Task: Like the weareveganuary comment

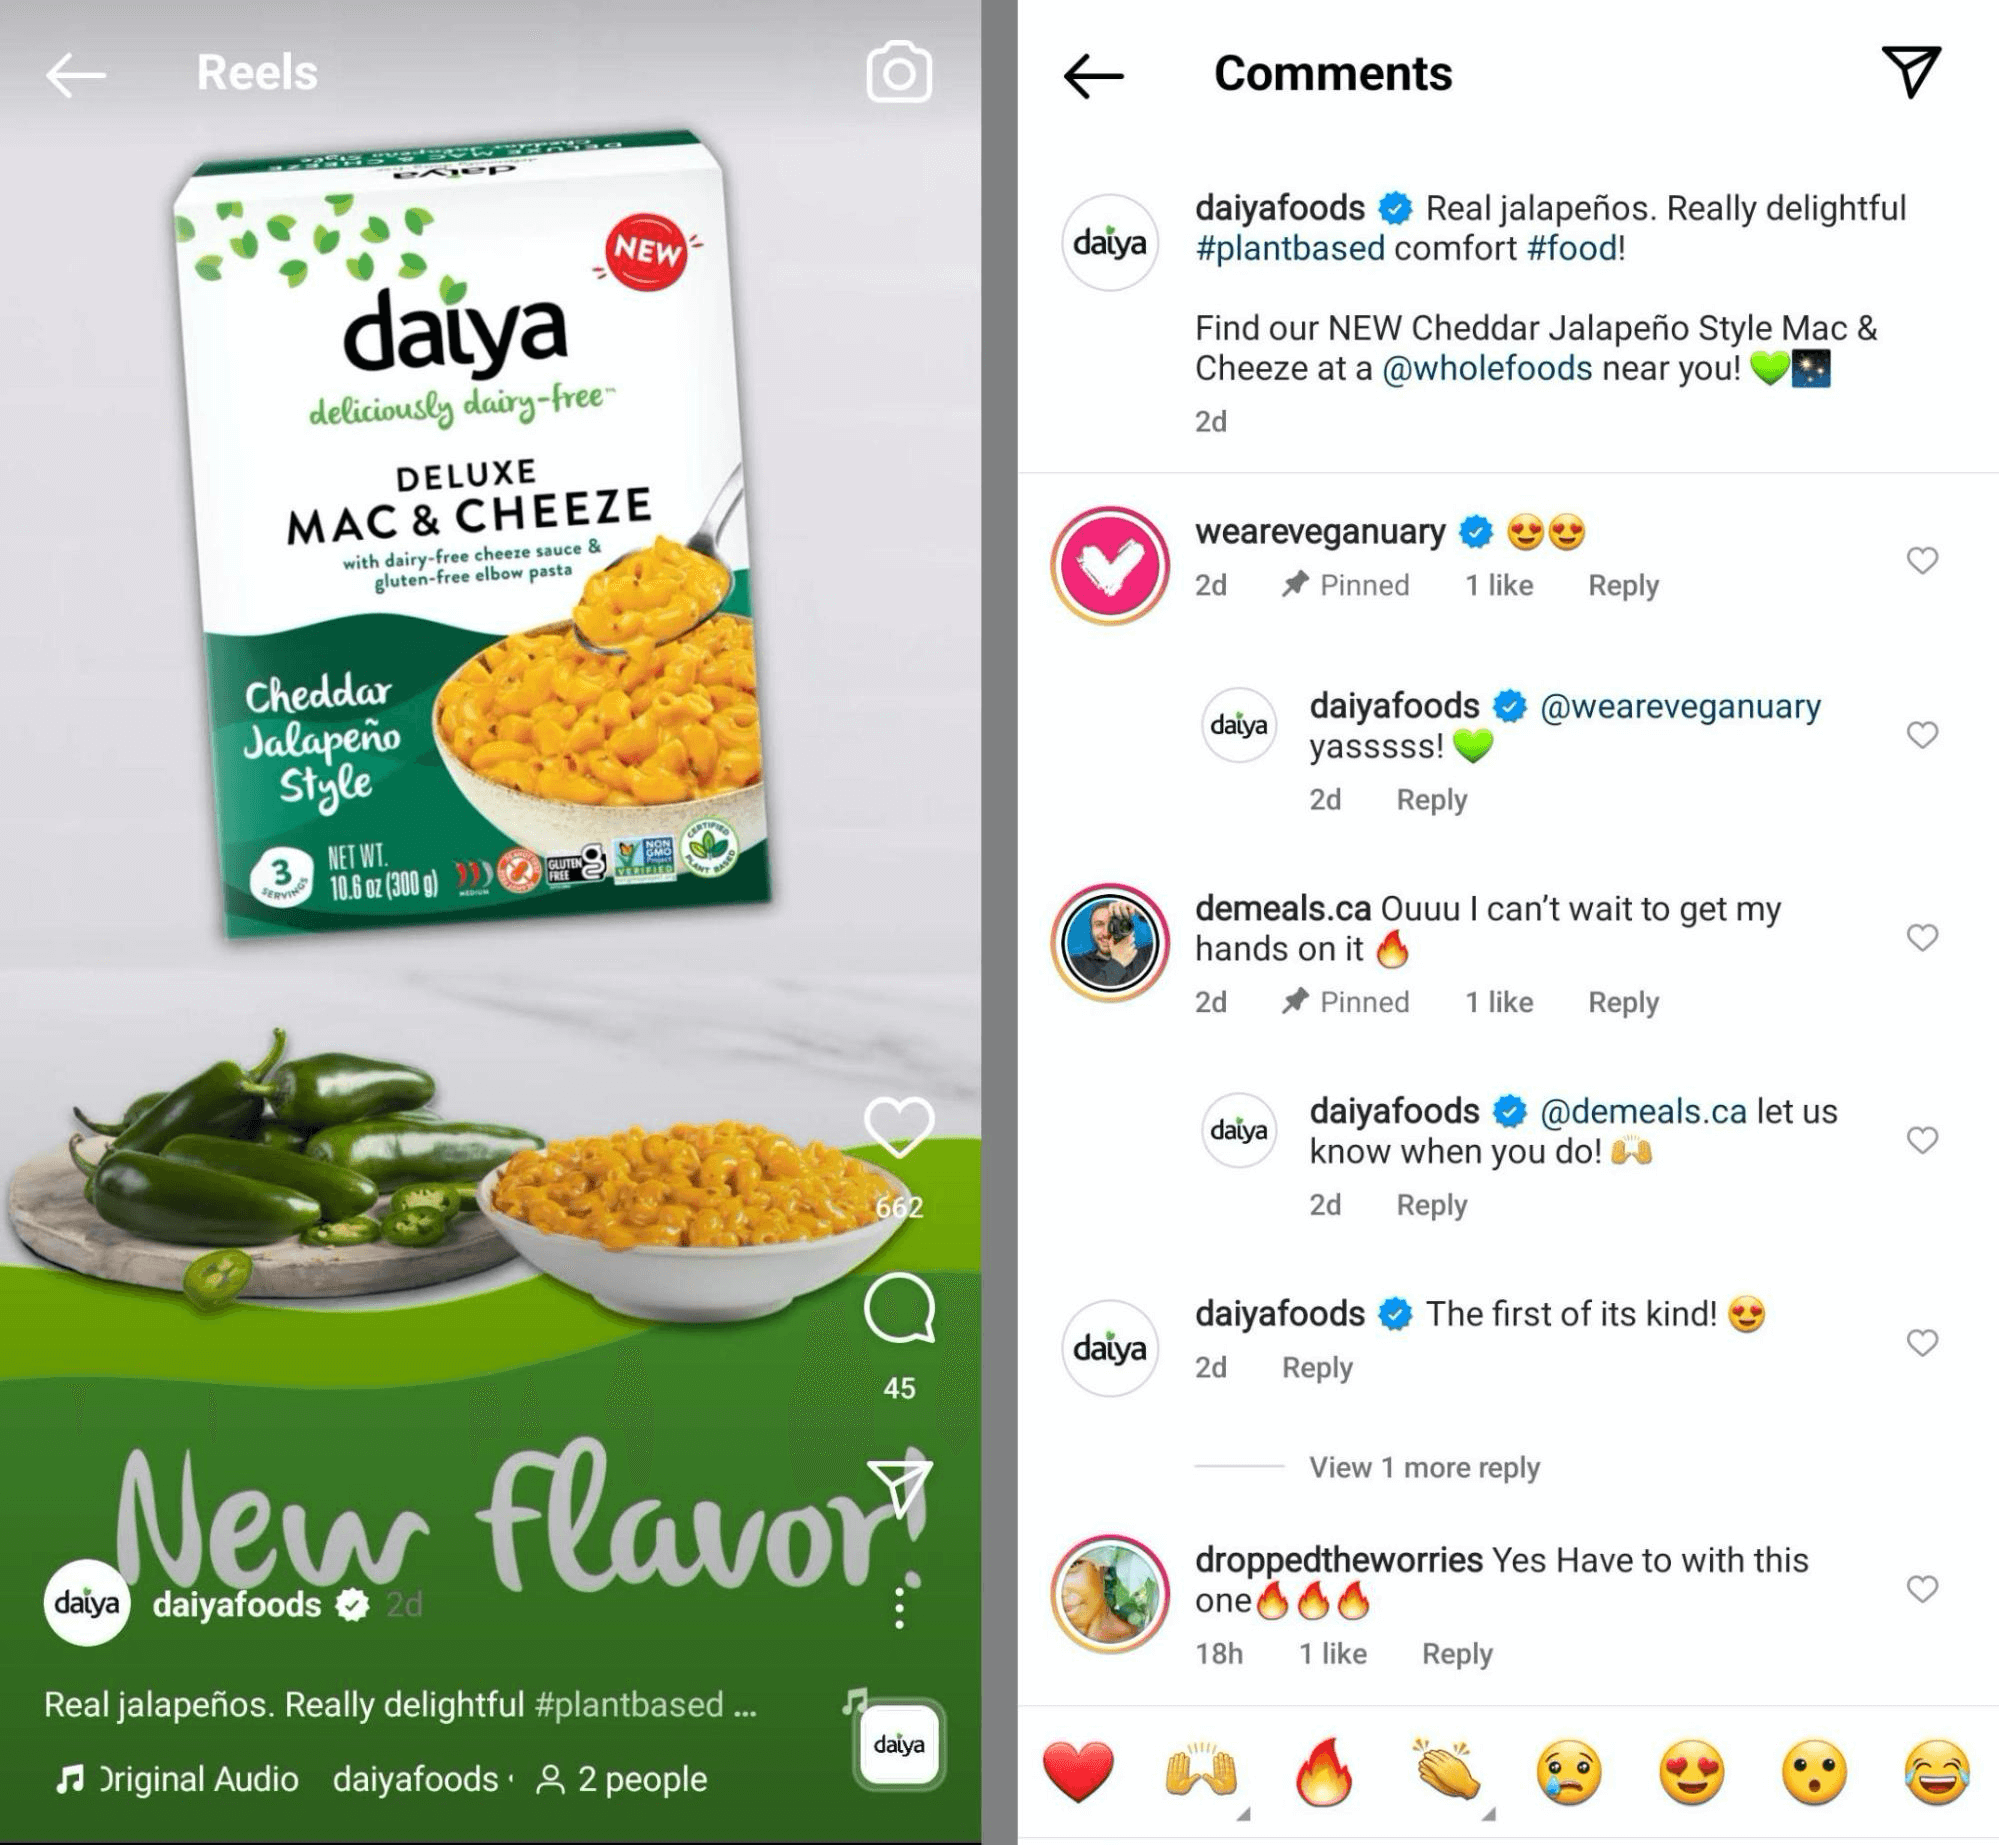Action: tap(1922, 560)
